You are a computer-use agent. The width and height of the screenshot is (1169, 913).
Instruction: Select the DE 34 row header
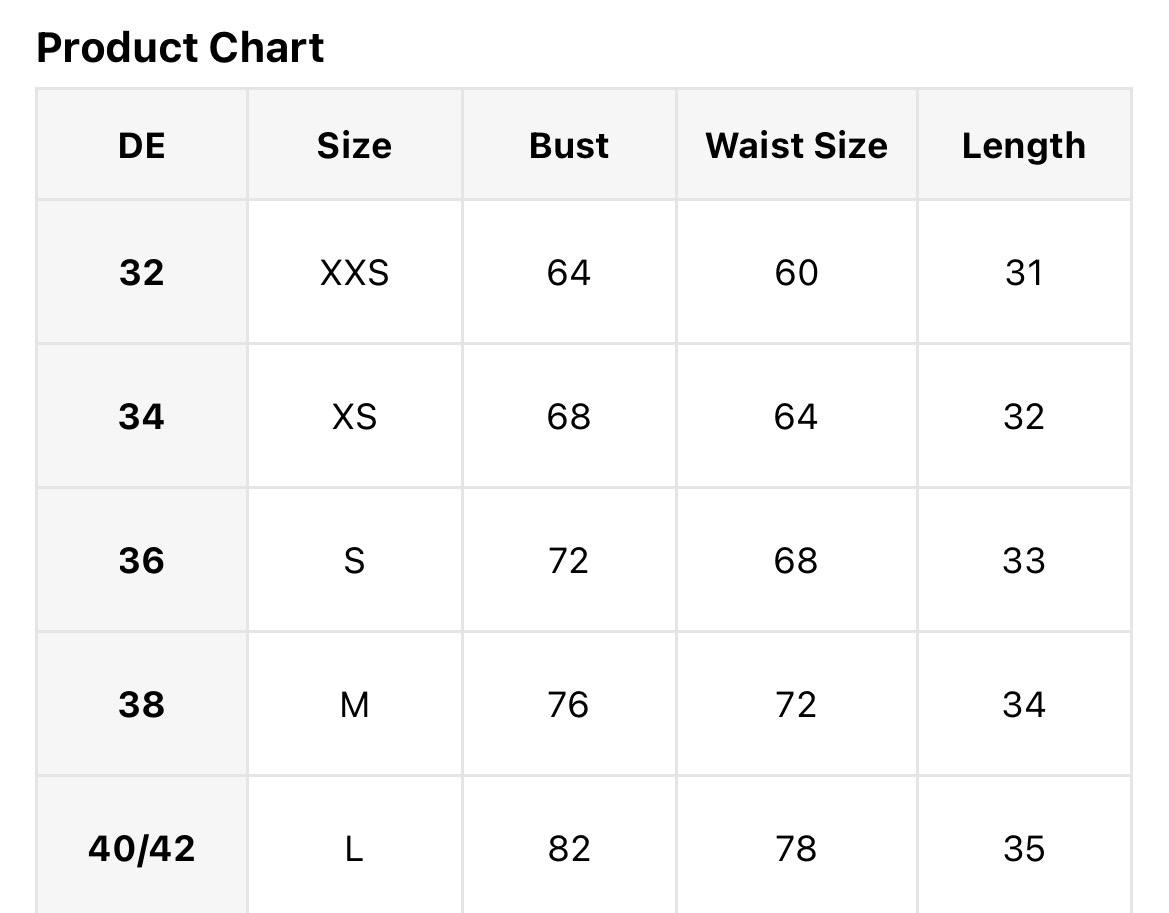pos(142,416)
